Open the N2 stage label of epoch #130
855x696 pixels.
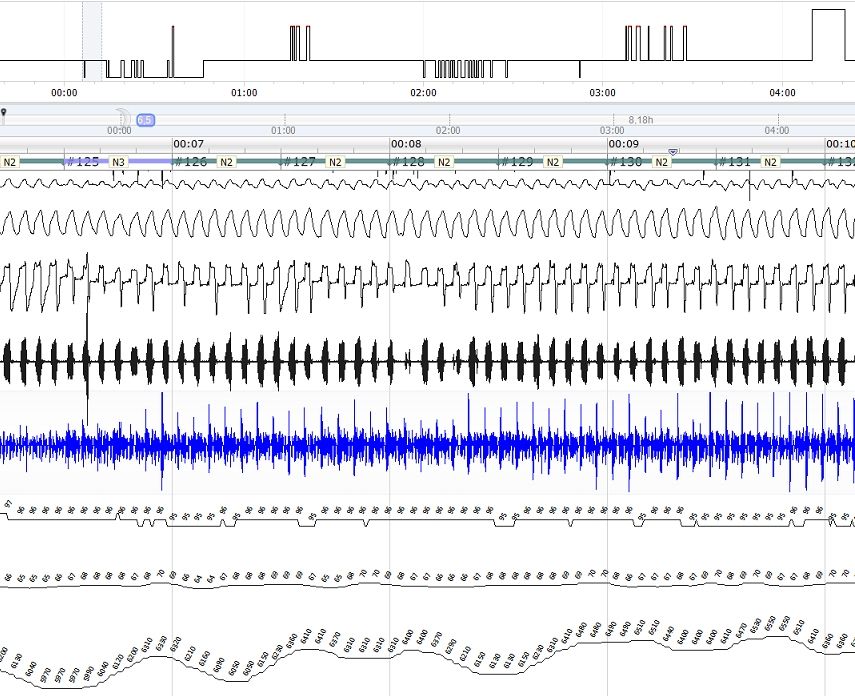coord(661,162)
